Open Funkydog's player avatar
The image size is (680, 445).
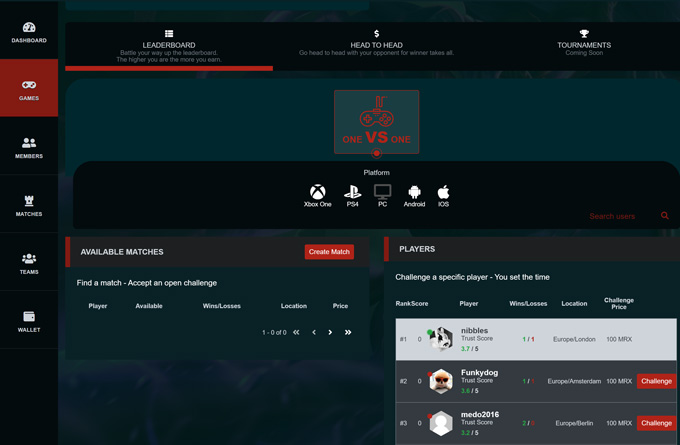coord(441,381)
